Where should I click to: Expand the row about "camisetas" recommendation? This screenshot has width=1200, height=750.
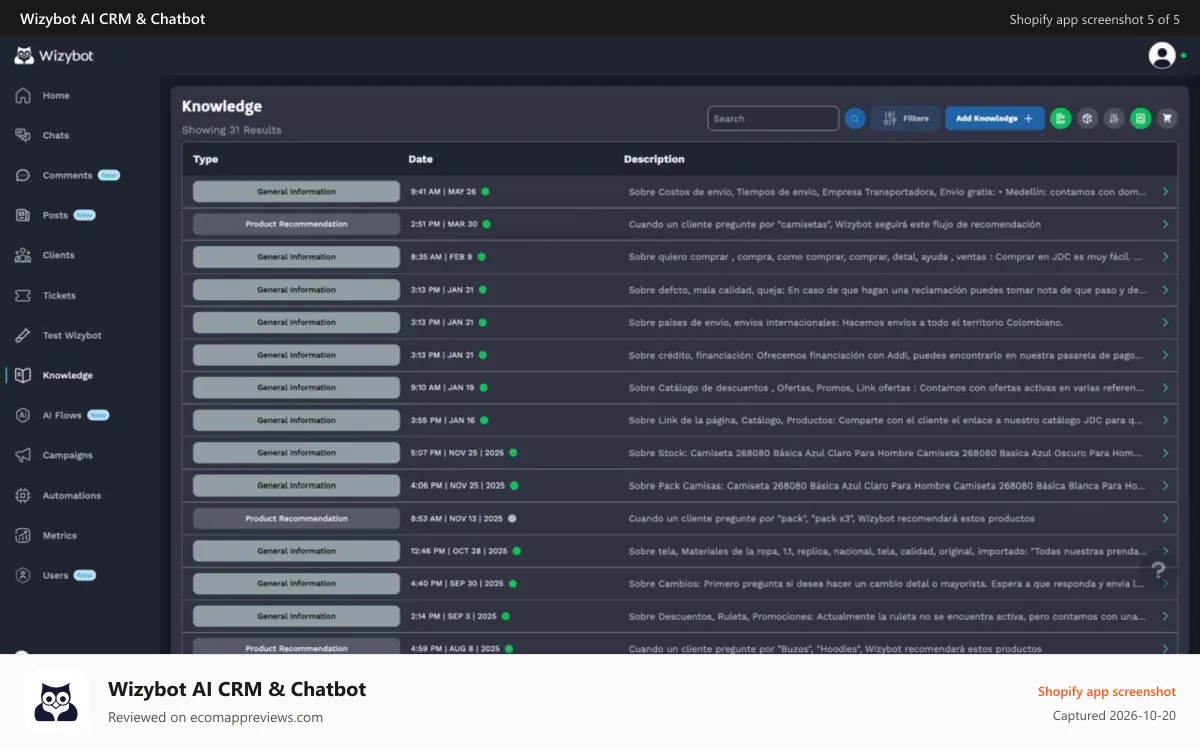point(1165,224)
